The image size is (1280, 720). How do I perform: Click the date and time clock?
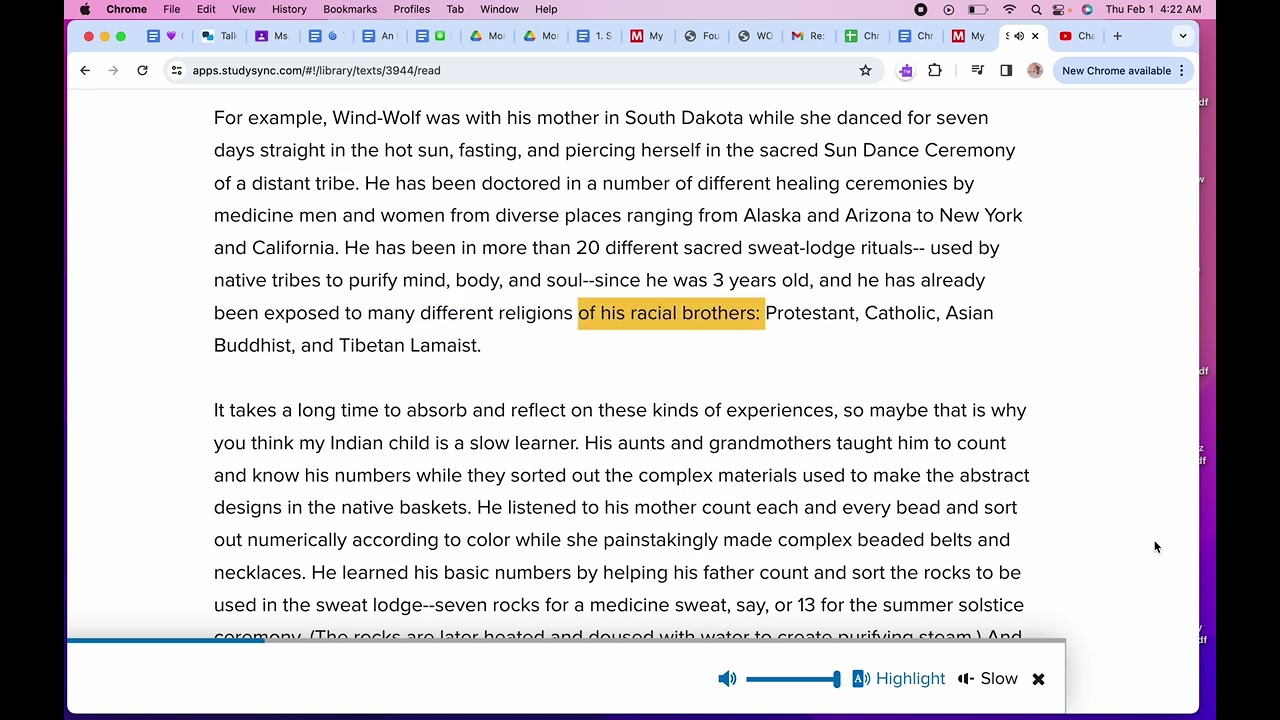pyautogui.click(x=1153, y=9)
